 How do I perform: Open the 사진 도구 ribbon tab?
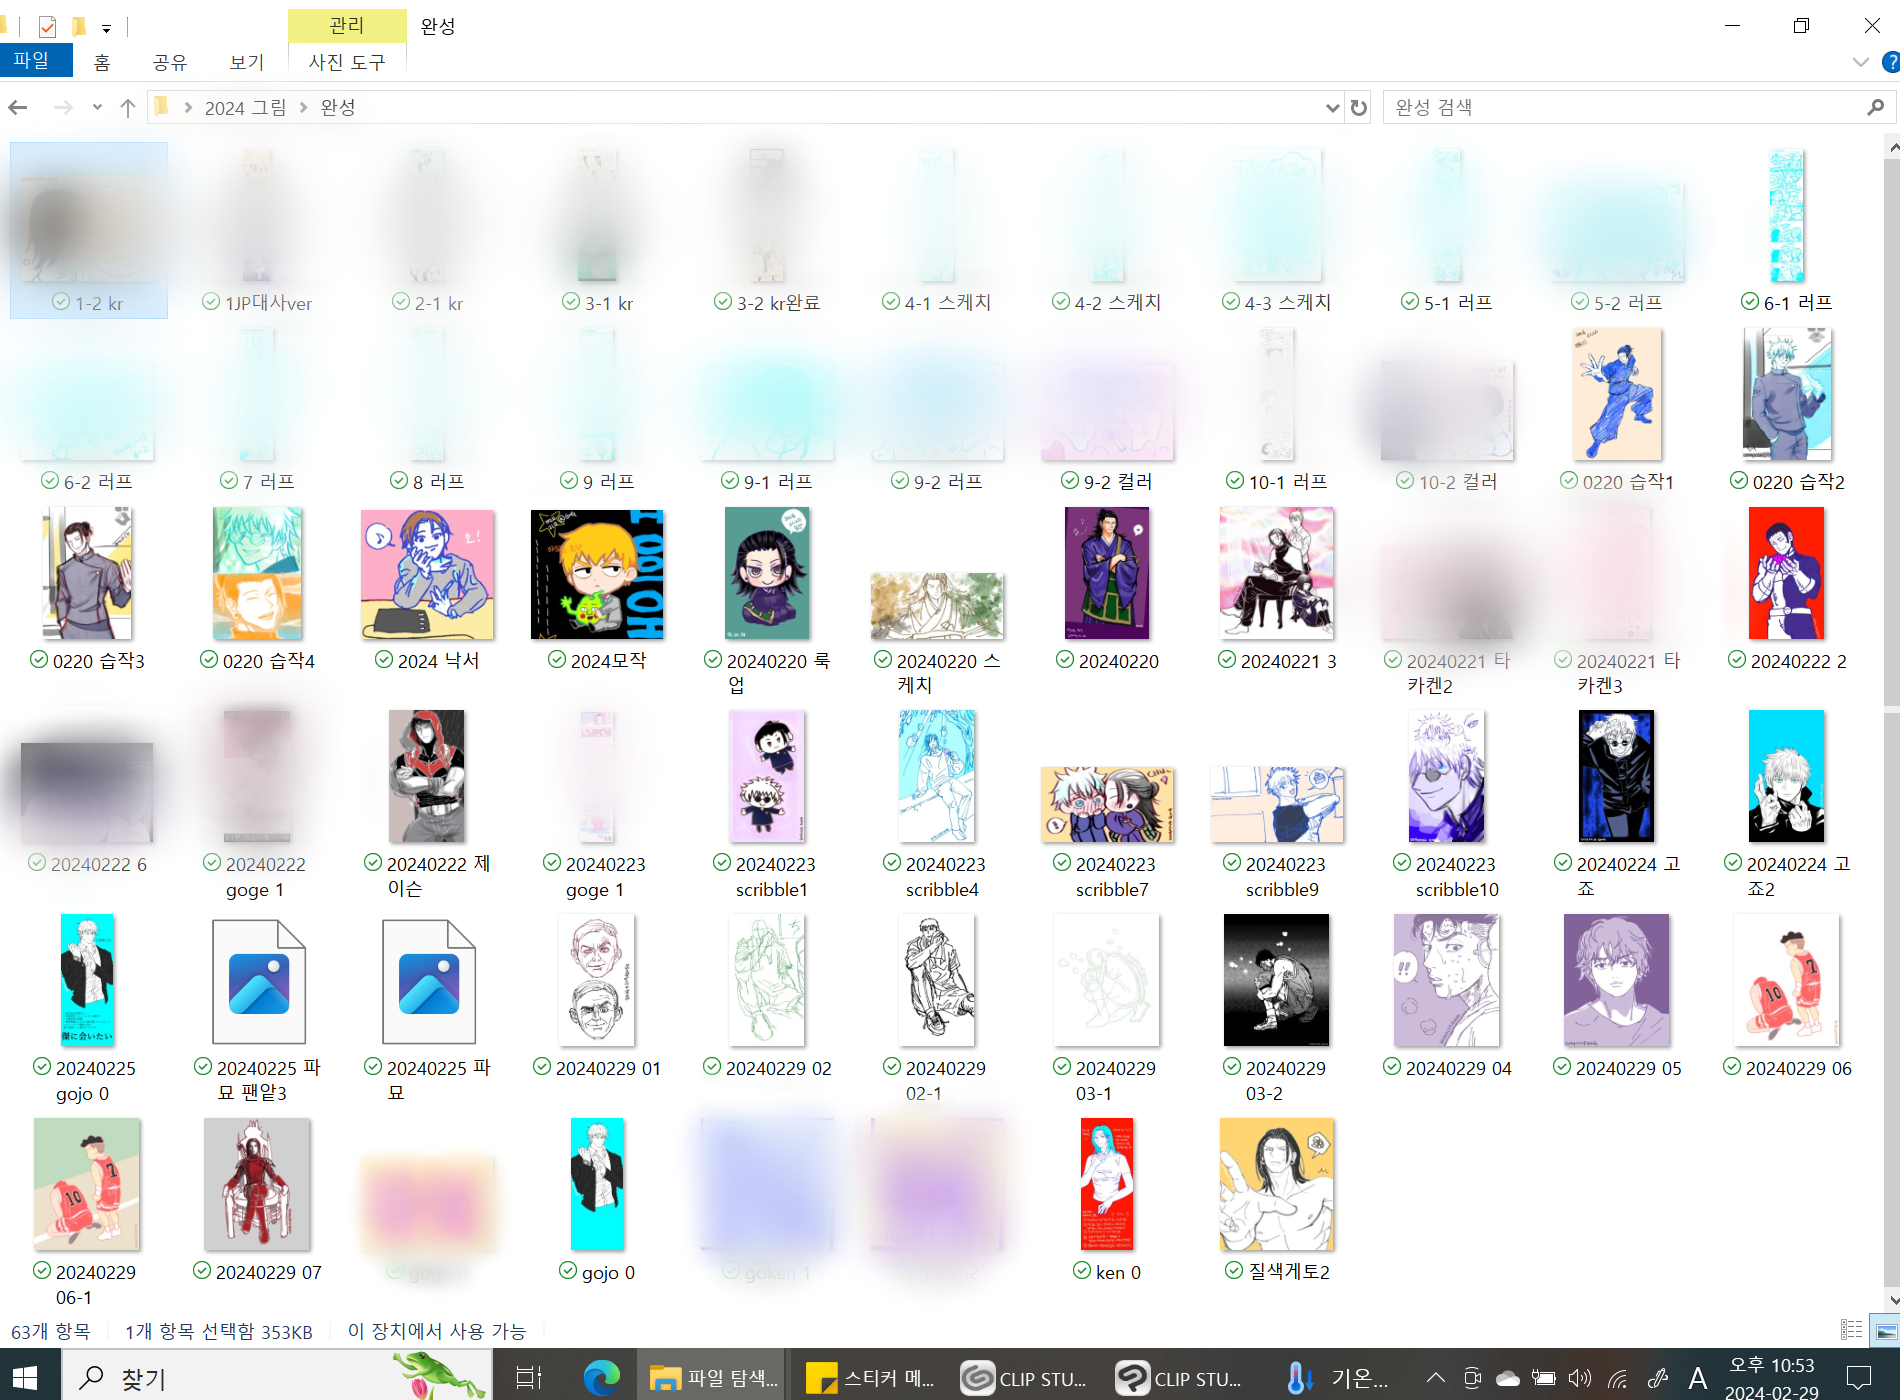pyautogui.click(x=346, y=62)
